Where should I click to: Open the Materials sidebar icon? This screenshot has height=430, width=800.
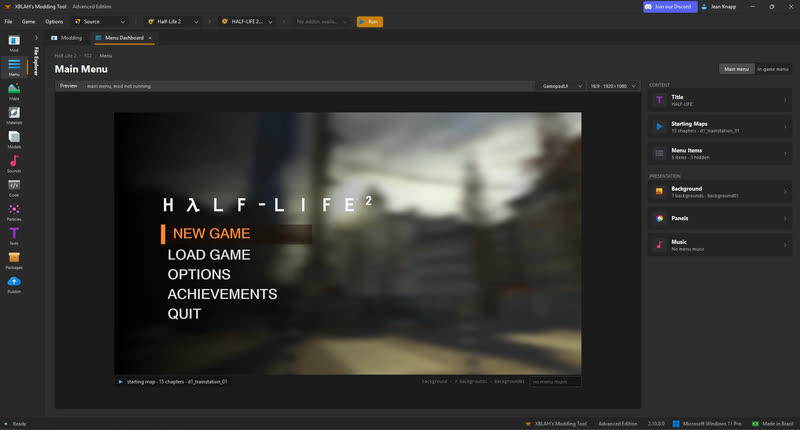pyautogui.click(x=14, y=115)
